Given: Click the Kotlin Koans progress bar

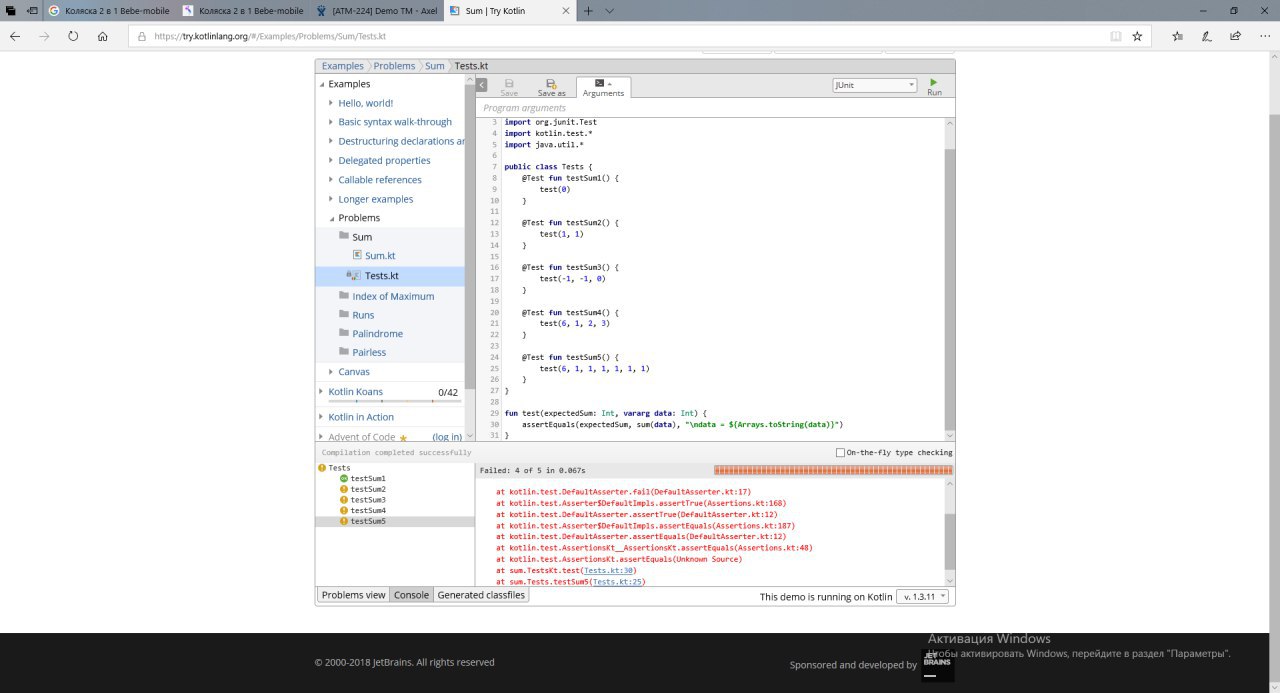Looking at the screenshot, I should pyautogui.click(x=394, y=401).
